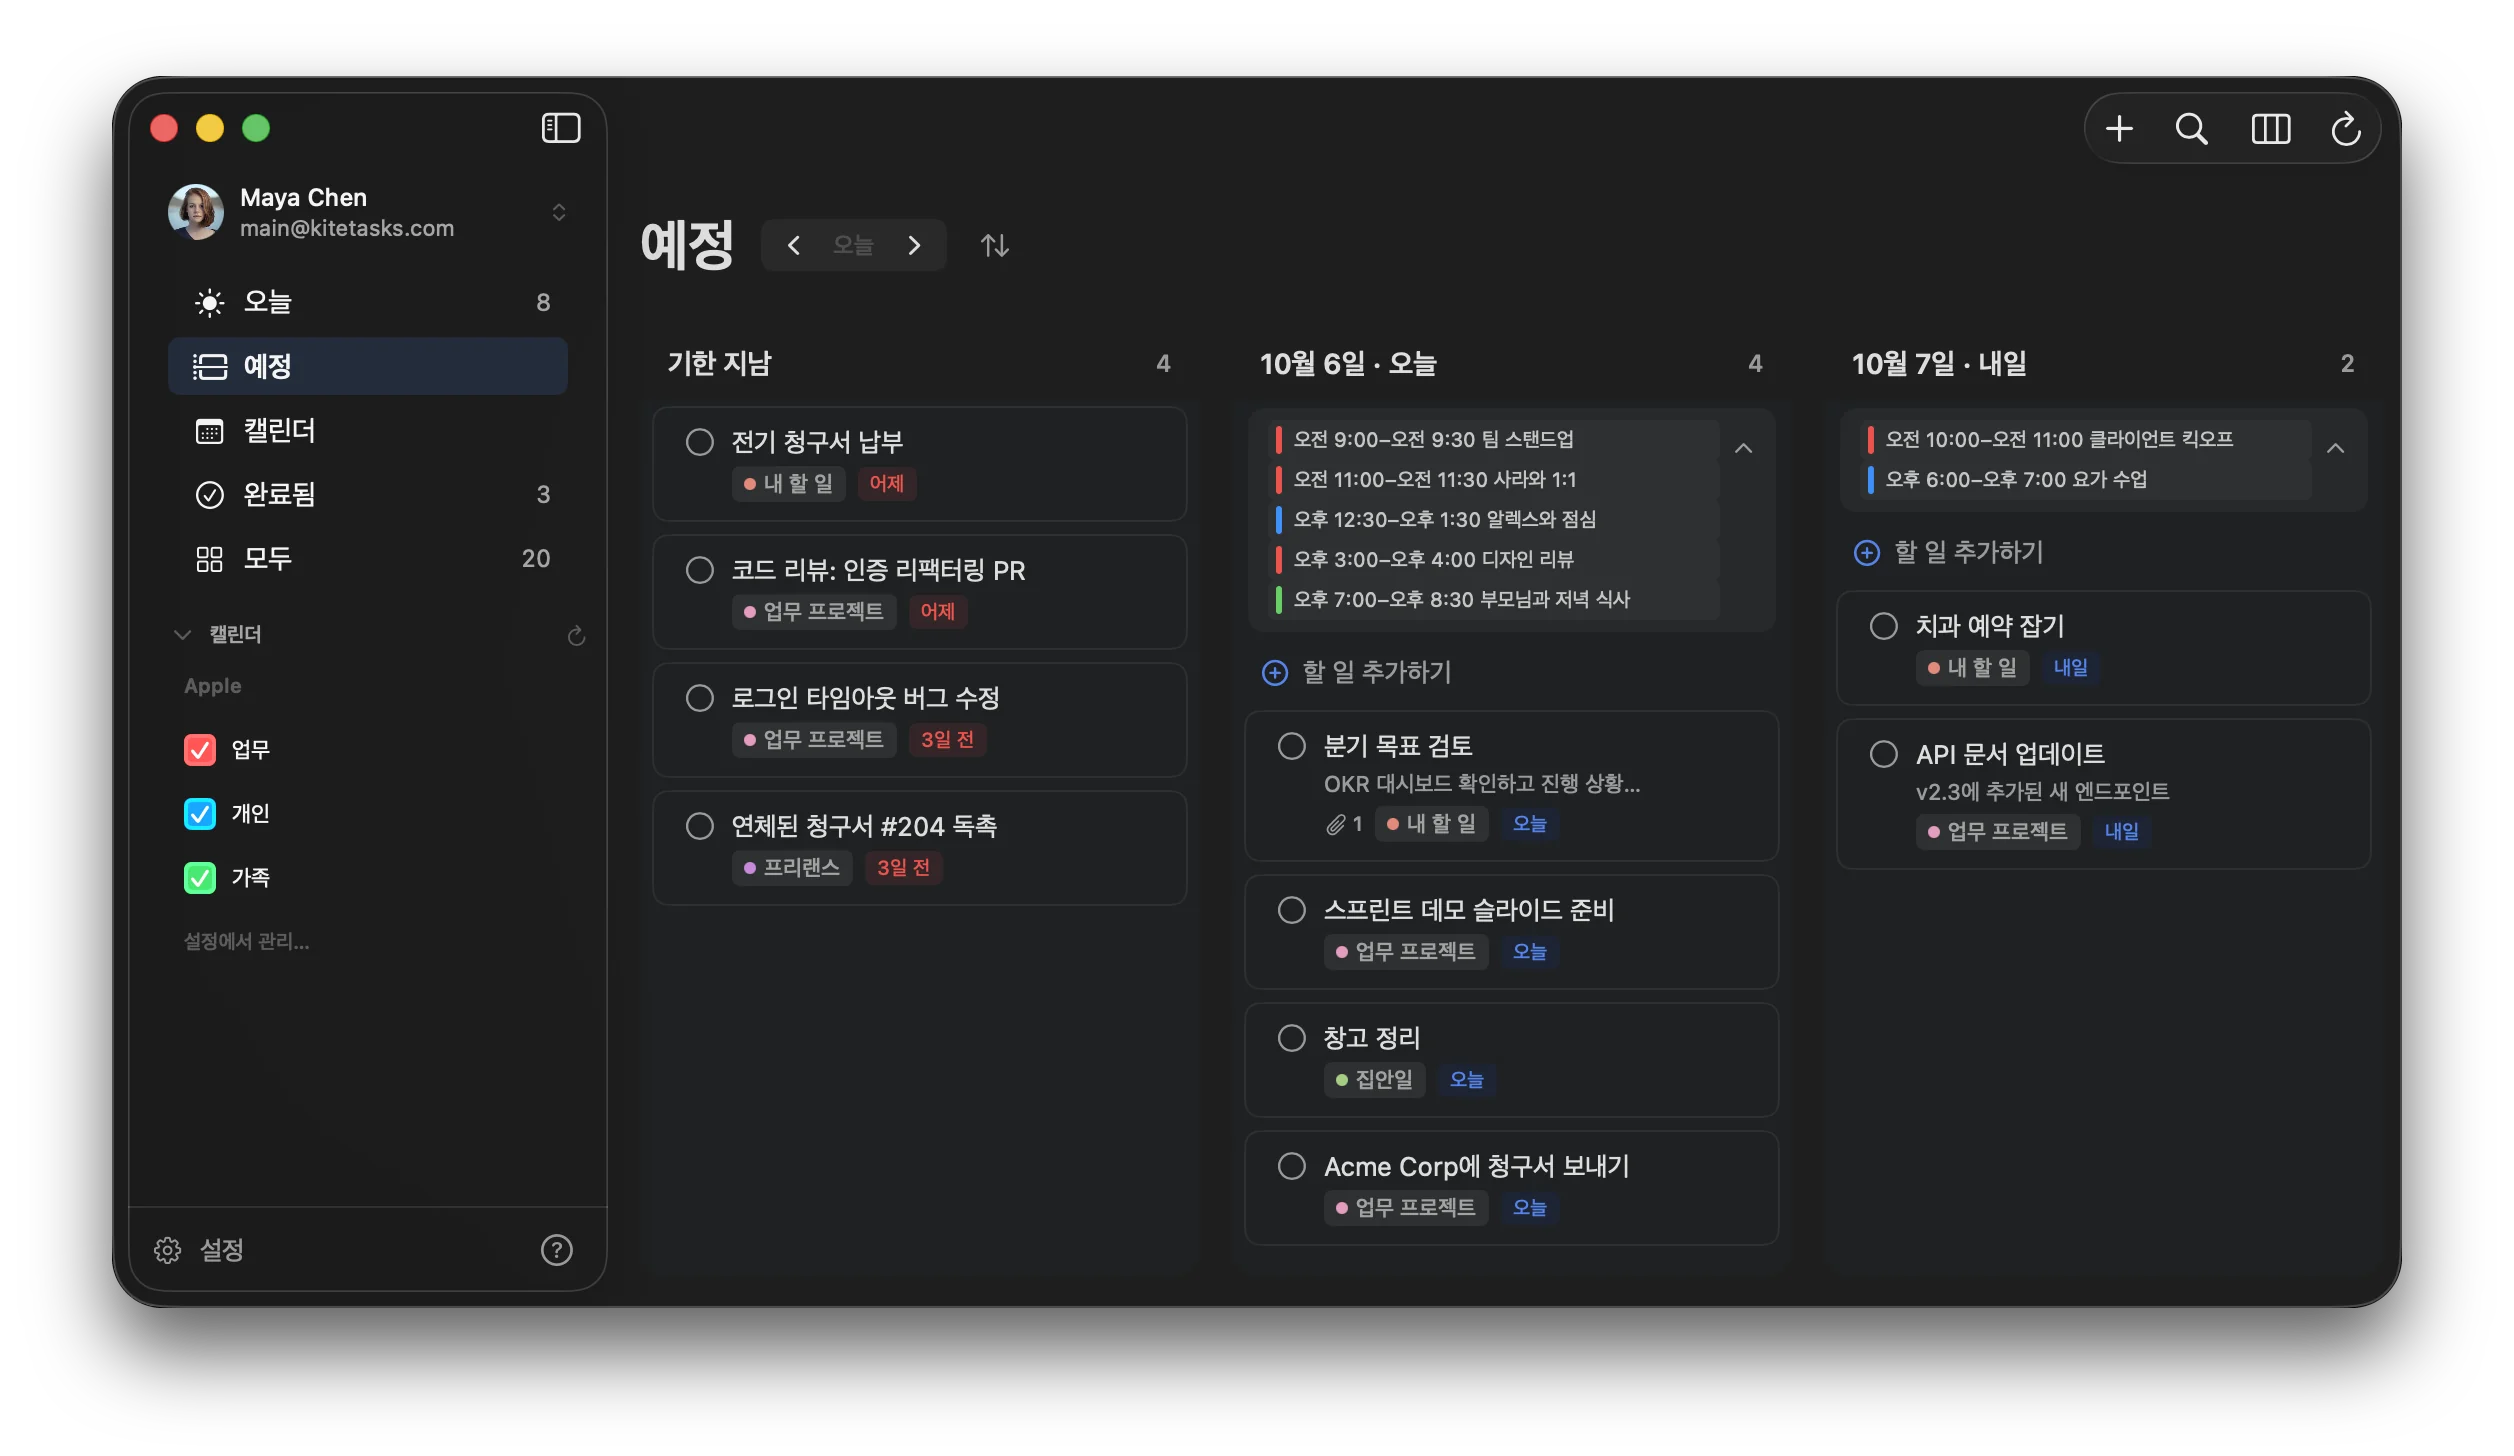Click the sort arrows icon beside 예정

(x=994, y=245)
